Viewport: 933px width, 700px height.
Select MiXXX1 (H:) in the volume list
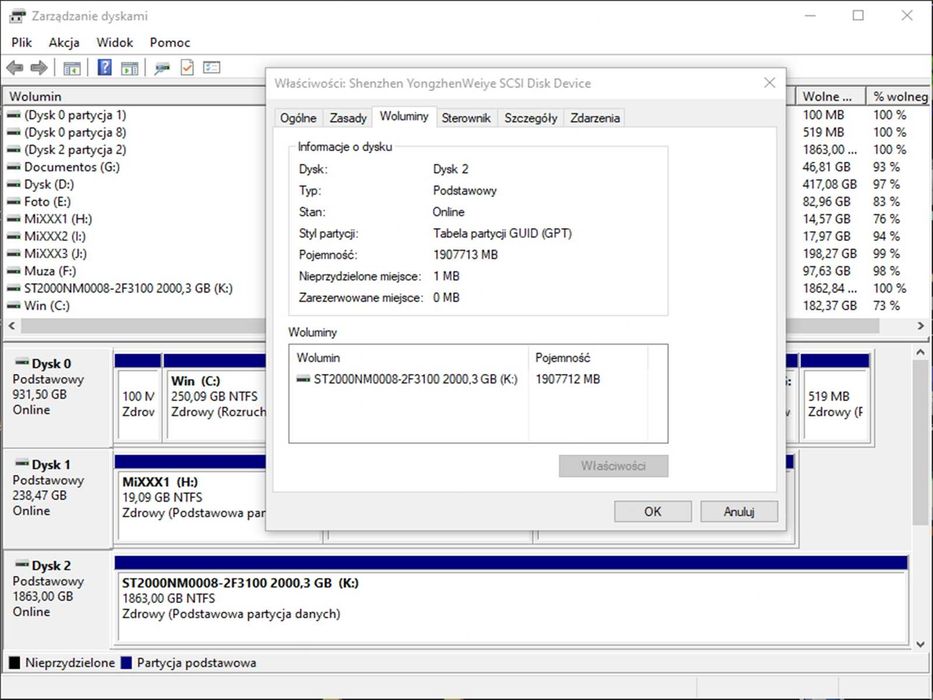(x=58, y=219)
